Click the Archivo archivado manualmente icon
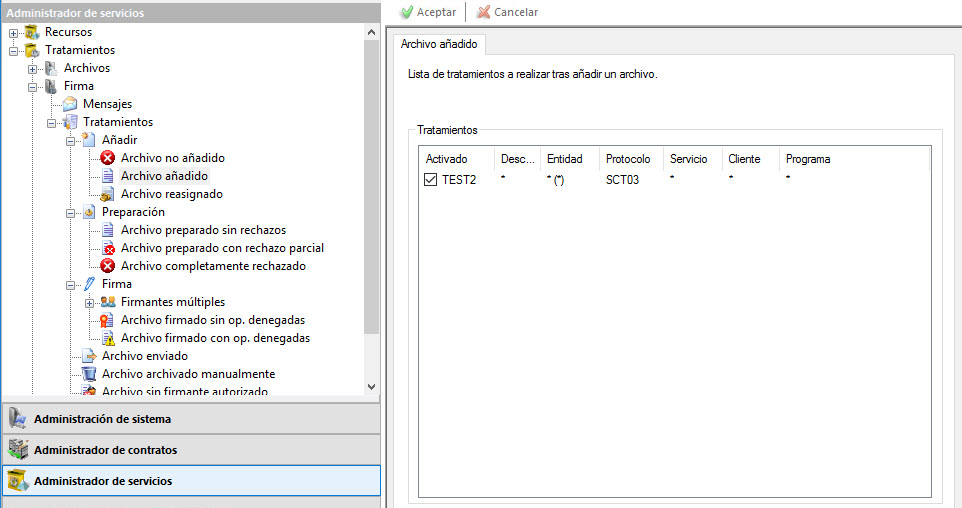Screen dimensions: 962x508 click(x=89, y=374)
